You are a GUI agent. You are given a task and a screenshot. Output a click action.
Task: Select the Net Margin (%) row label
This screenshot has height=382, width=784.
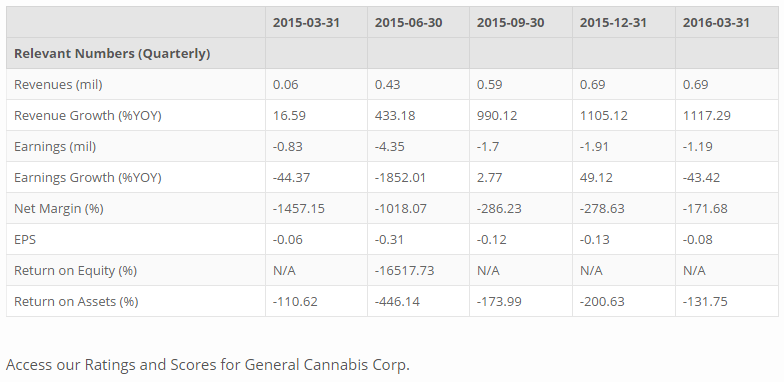tap(58, 208)
